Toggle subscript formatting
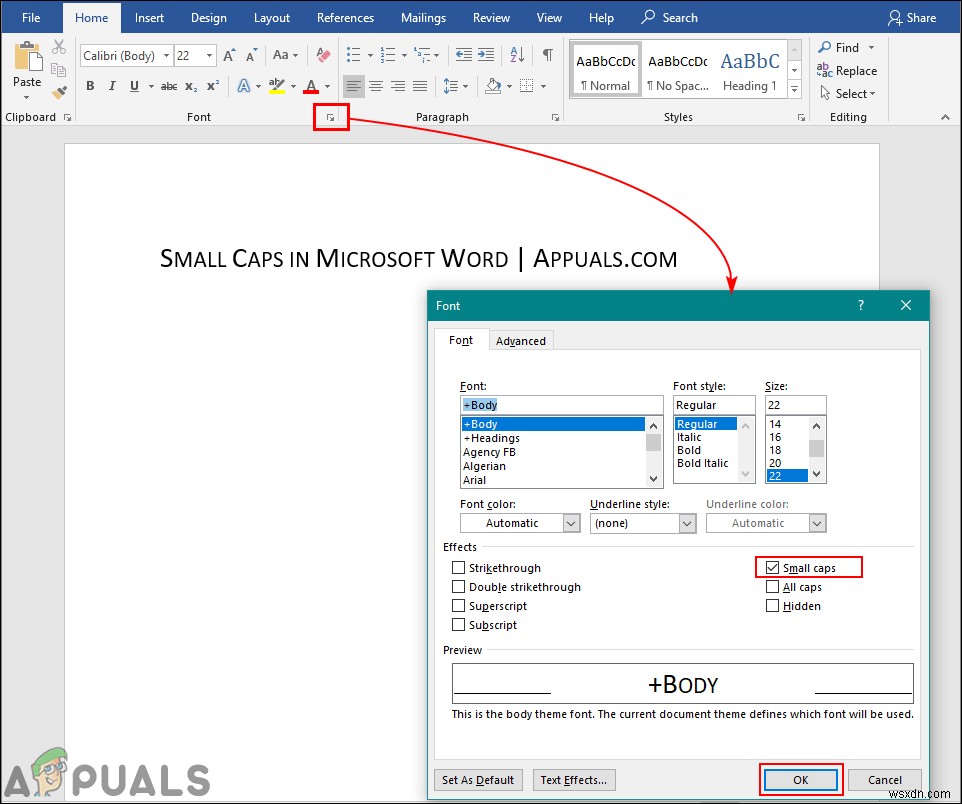 190,86
